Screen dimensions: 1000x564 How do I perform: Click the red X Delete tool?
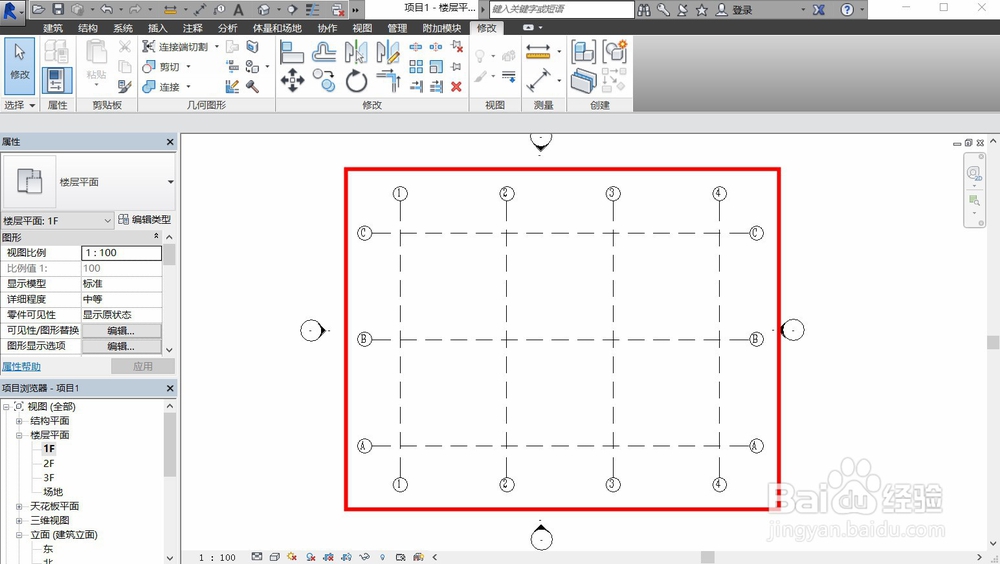point(456,86)
